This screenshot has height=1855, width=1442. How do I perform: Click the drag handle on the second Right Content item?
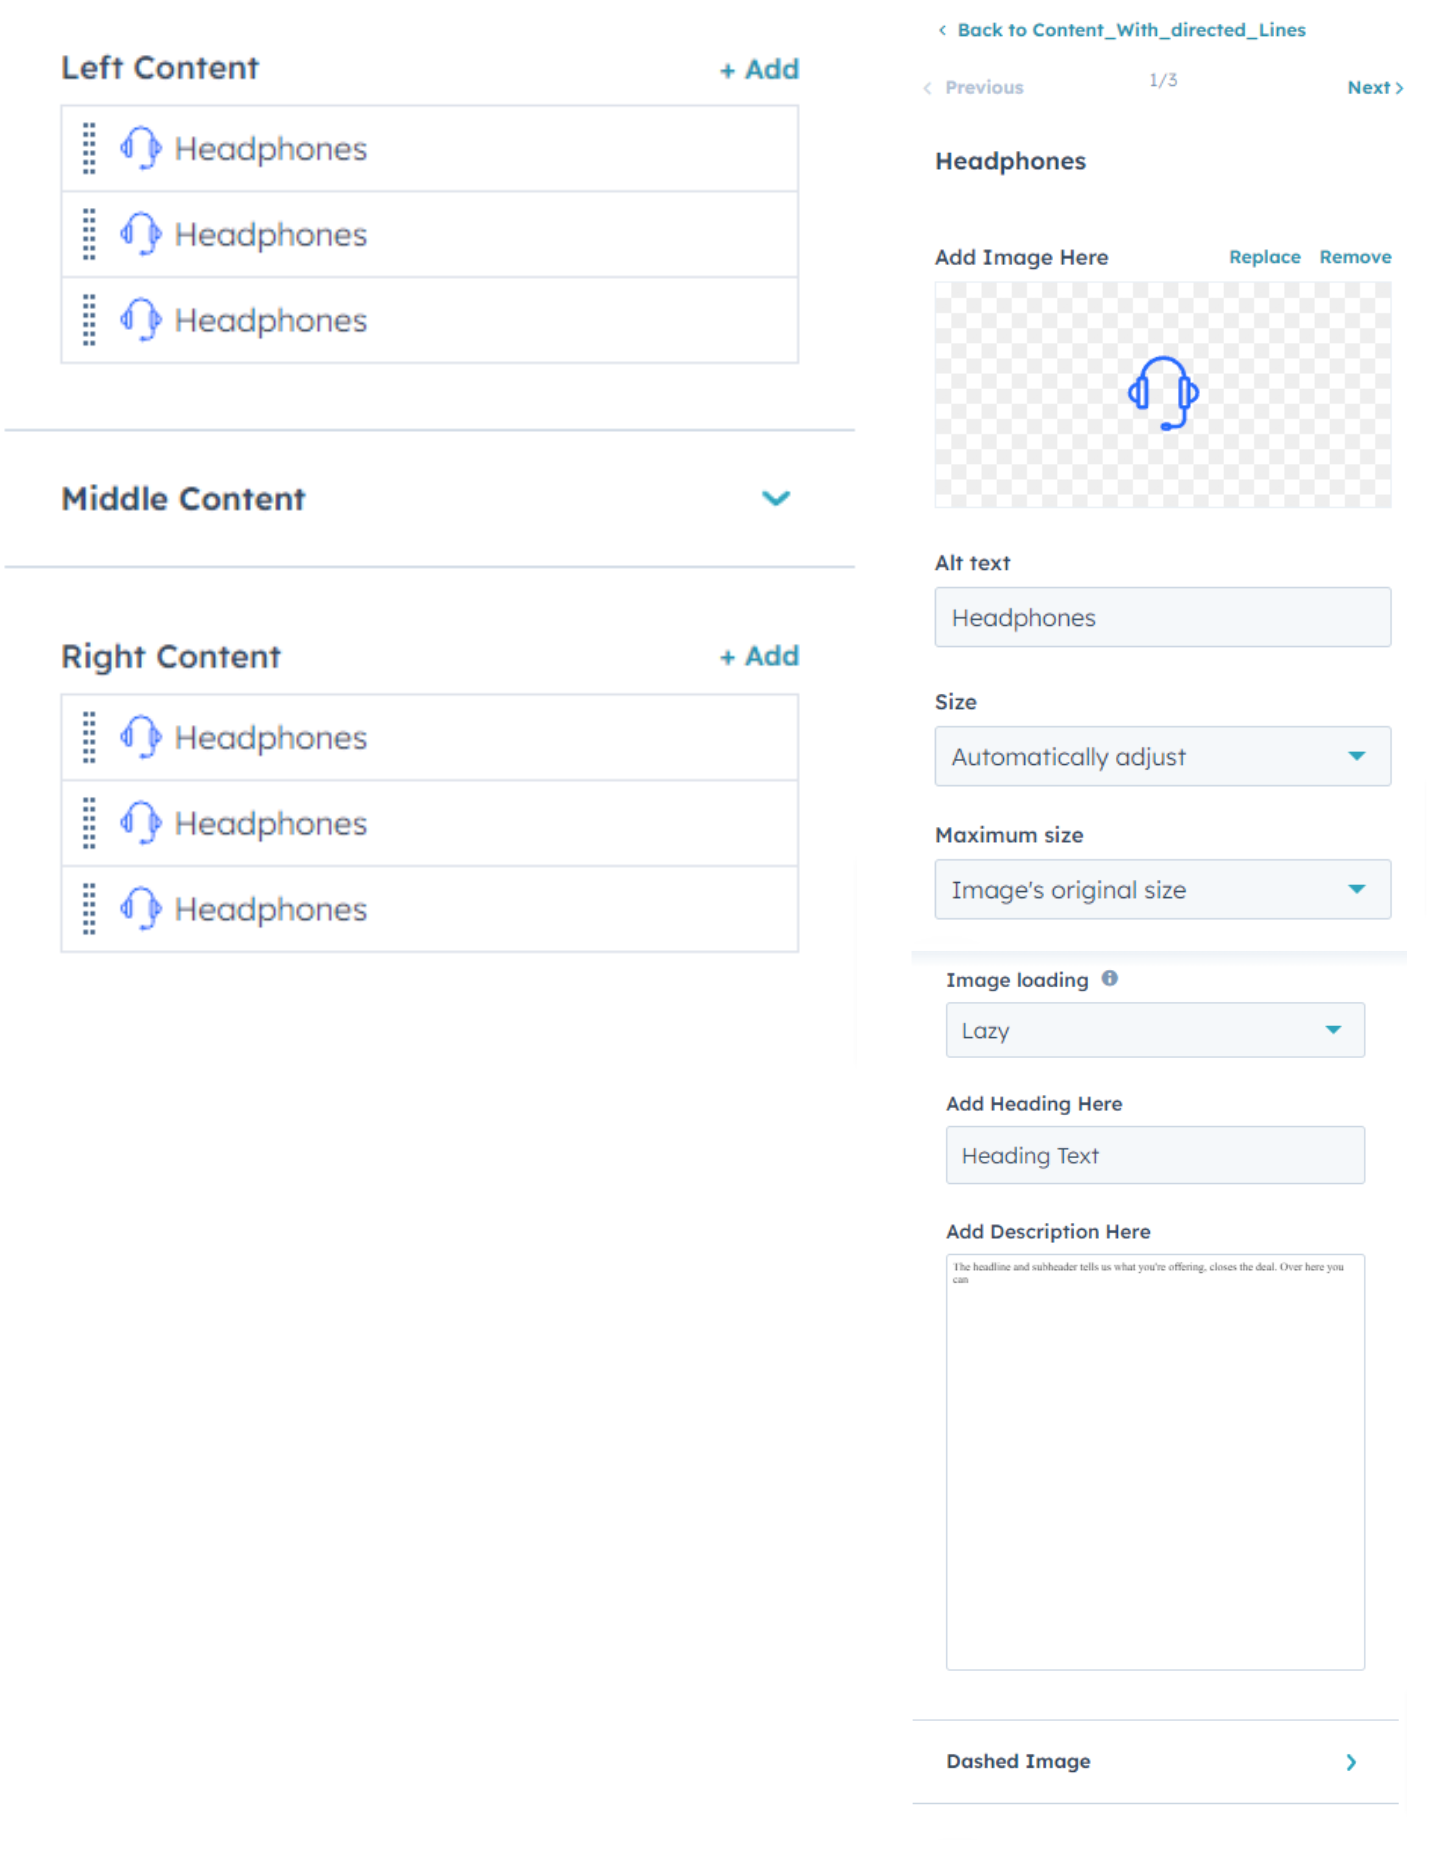coord(88,823)
